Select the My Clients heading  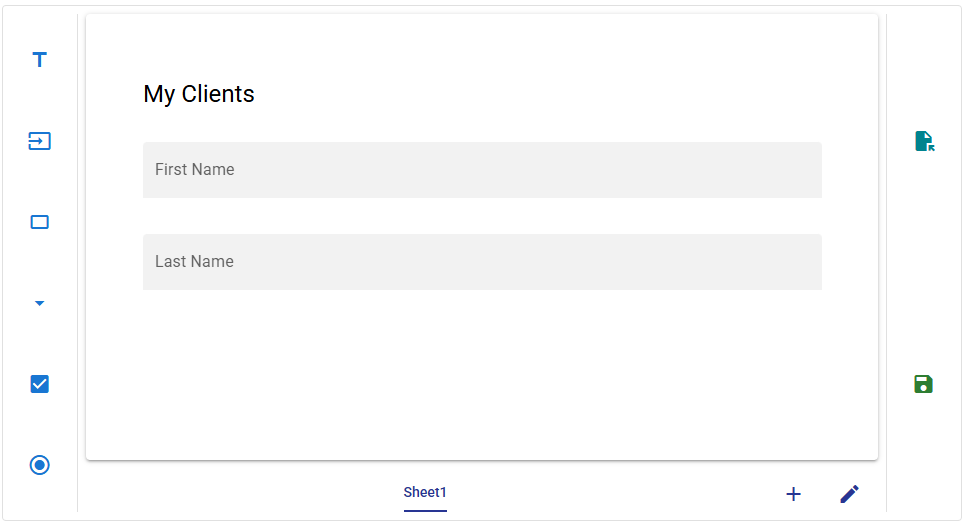pyautogui.click(x=199, y=94)
